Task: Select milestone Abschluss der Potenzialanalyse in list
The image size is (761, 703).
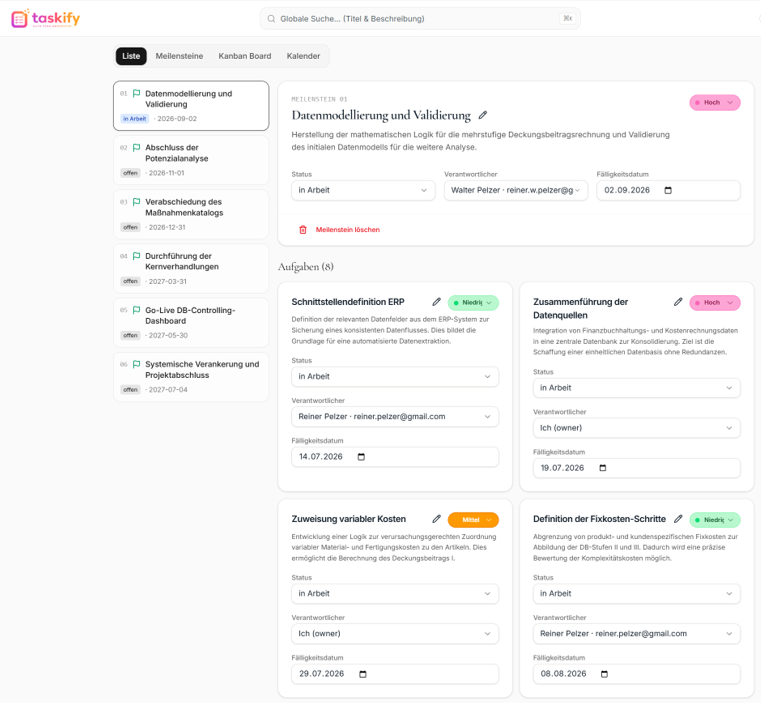Action: 191,160
